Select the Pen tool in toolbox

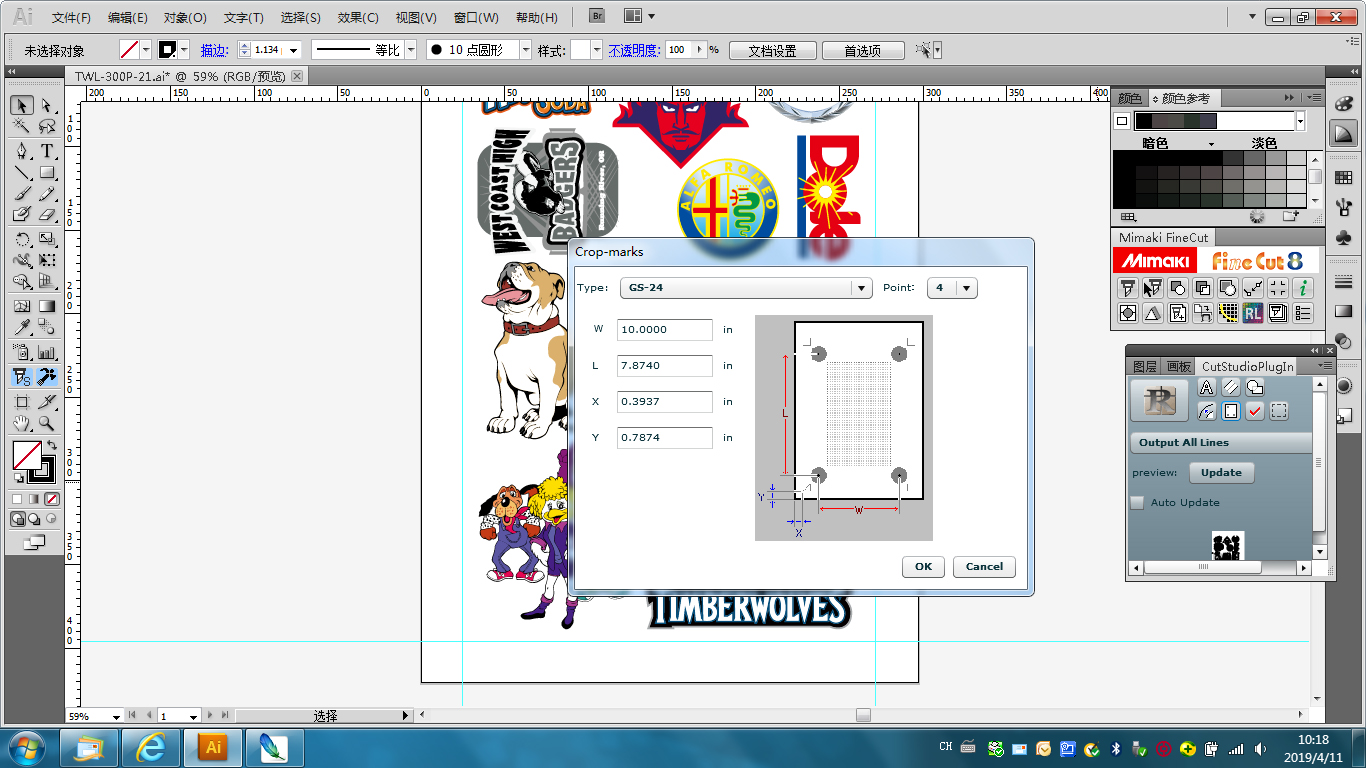(21, 151)
